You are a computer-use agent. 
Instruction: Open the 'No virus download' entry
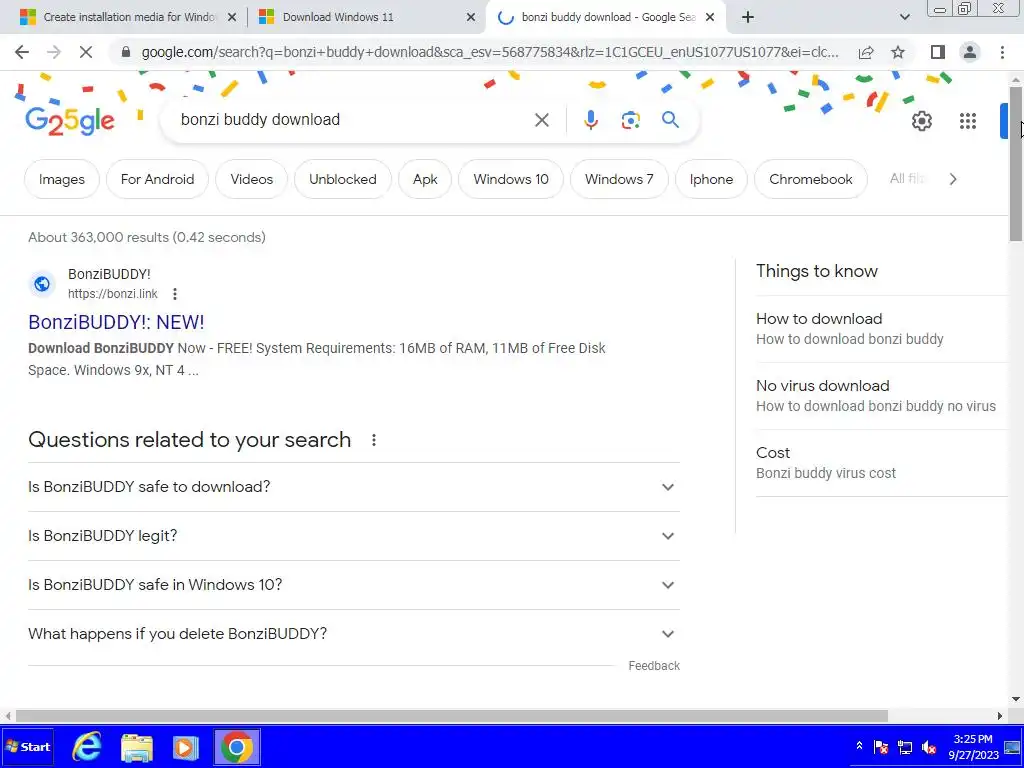tap(882, 396)
